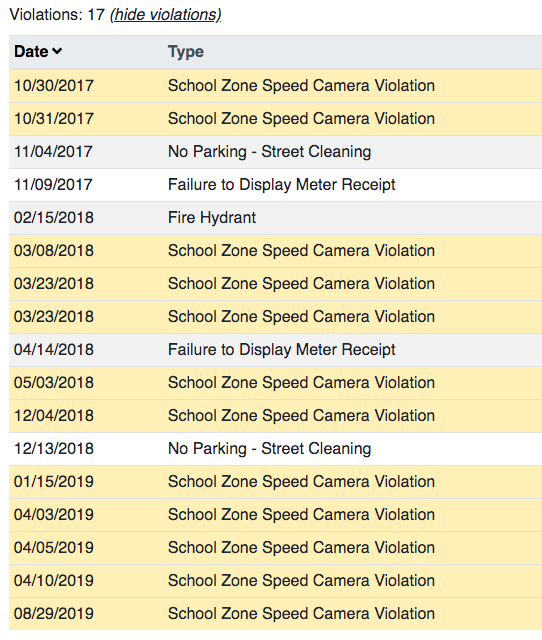This screenshot has width=542, height=640.
Task: Click the 03/08/2018 violation date
Action: (54, 251)
